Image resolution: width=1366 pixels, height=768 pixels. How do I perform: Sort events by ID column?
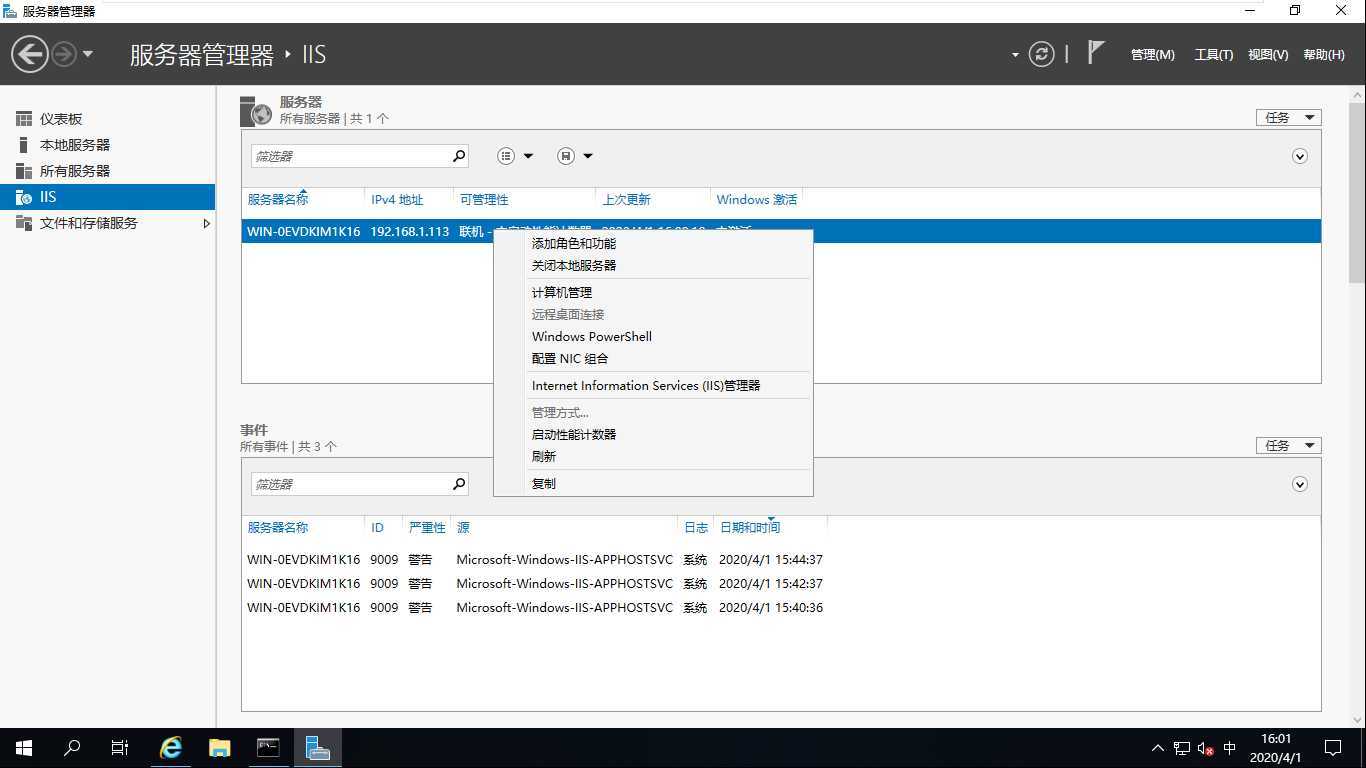(377, 527)
